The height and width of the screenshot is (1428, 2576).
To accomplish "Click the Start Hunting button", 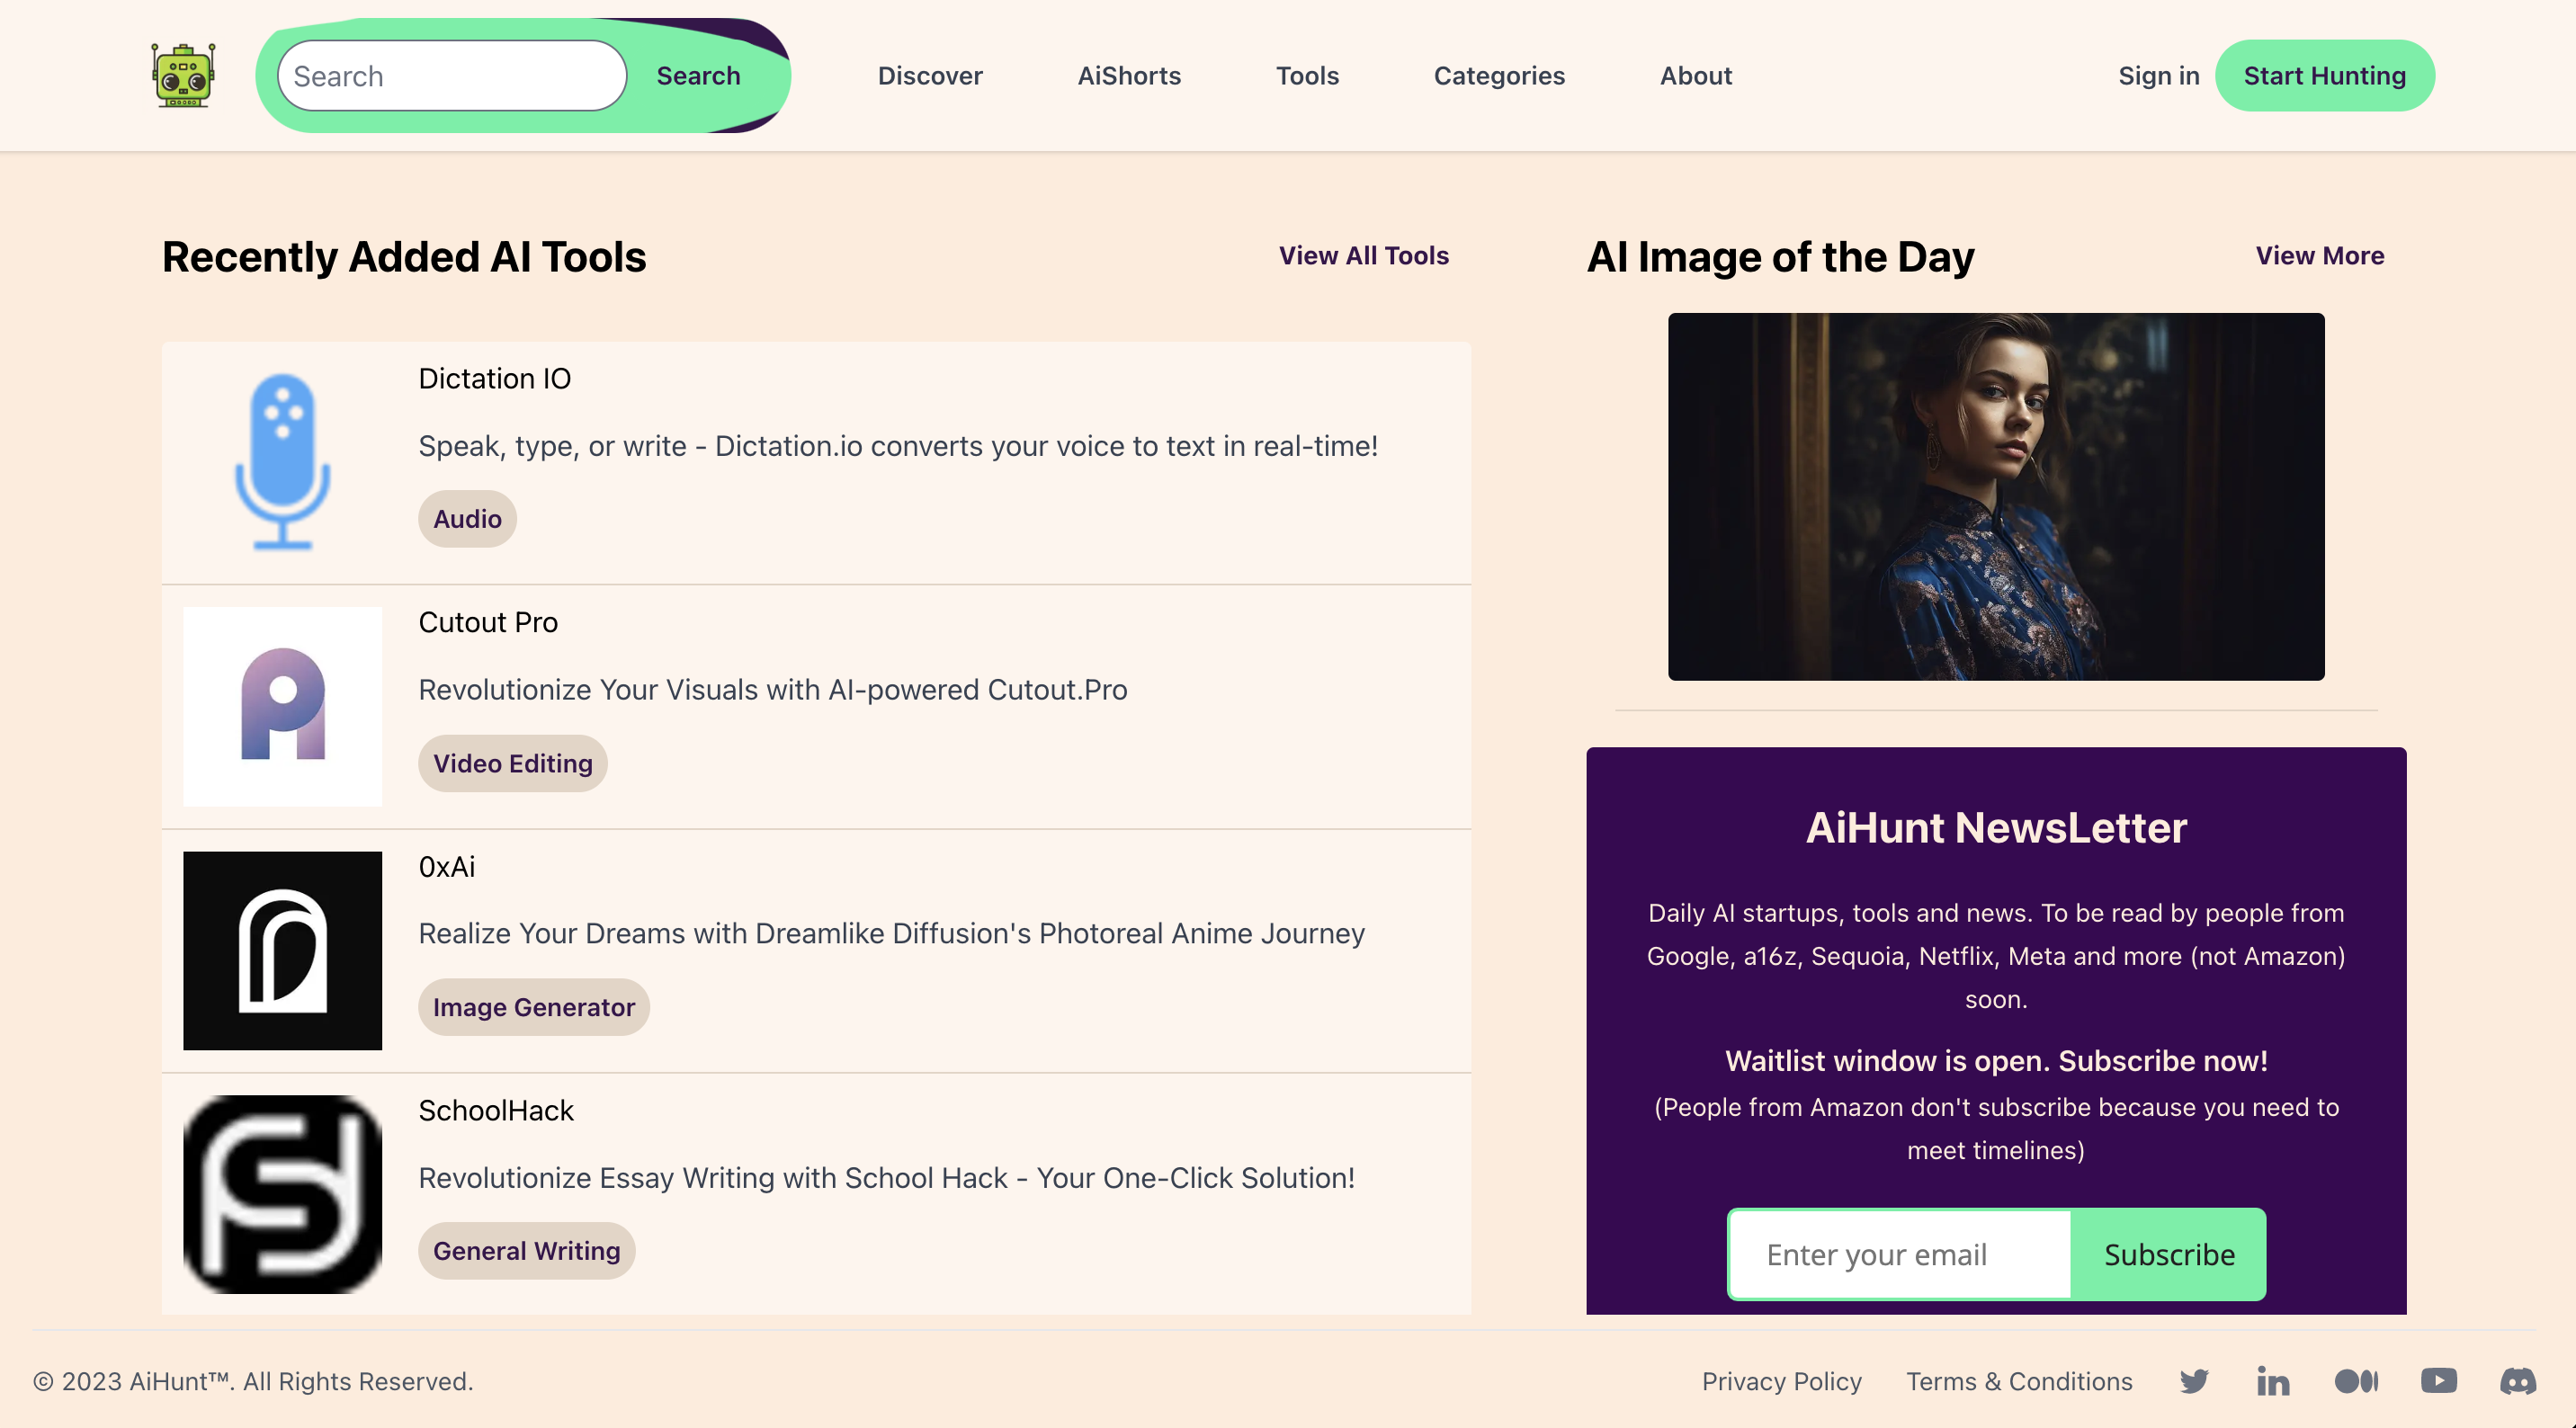I will coord(2325,75).
